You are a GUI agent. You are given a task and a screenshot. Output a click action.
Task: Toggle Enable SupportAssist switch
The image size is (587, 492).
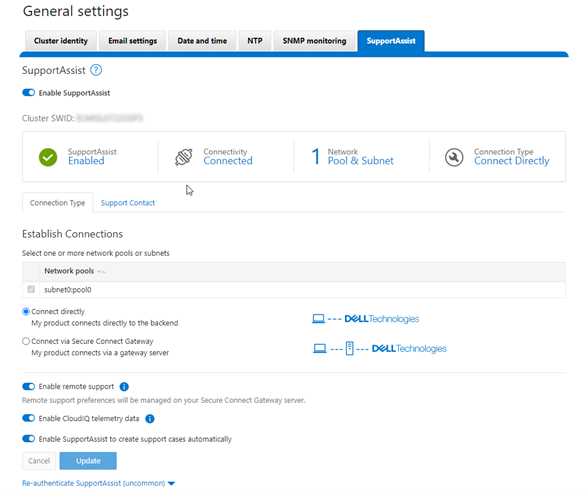coord(28,92)
